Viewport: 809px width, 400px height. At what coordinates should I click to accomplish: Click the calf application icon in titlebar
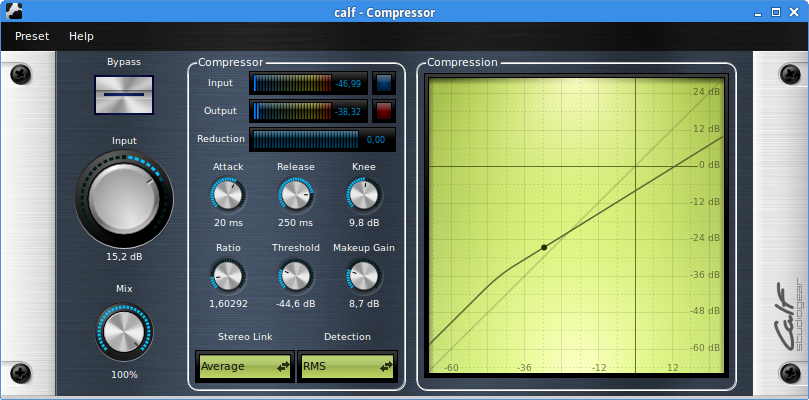click(x=14, y=11)
